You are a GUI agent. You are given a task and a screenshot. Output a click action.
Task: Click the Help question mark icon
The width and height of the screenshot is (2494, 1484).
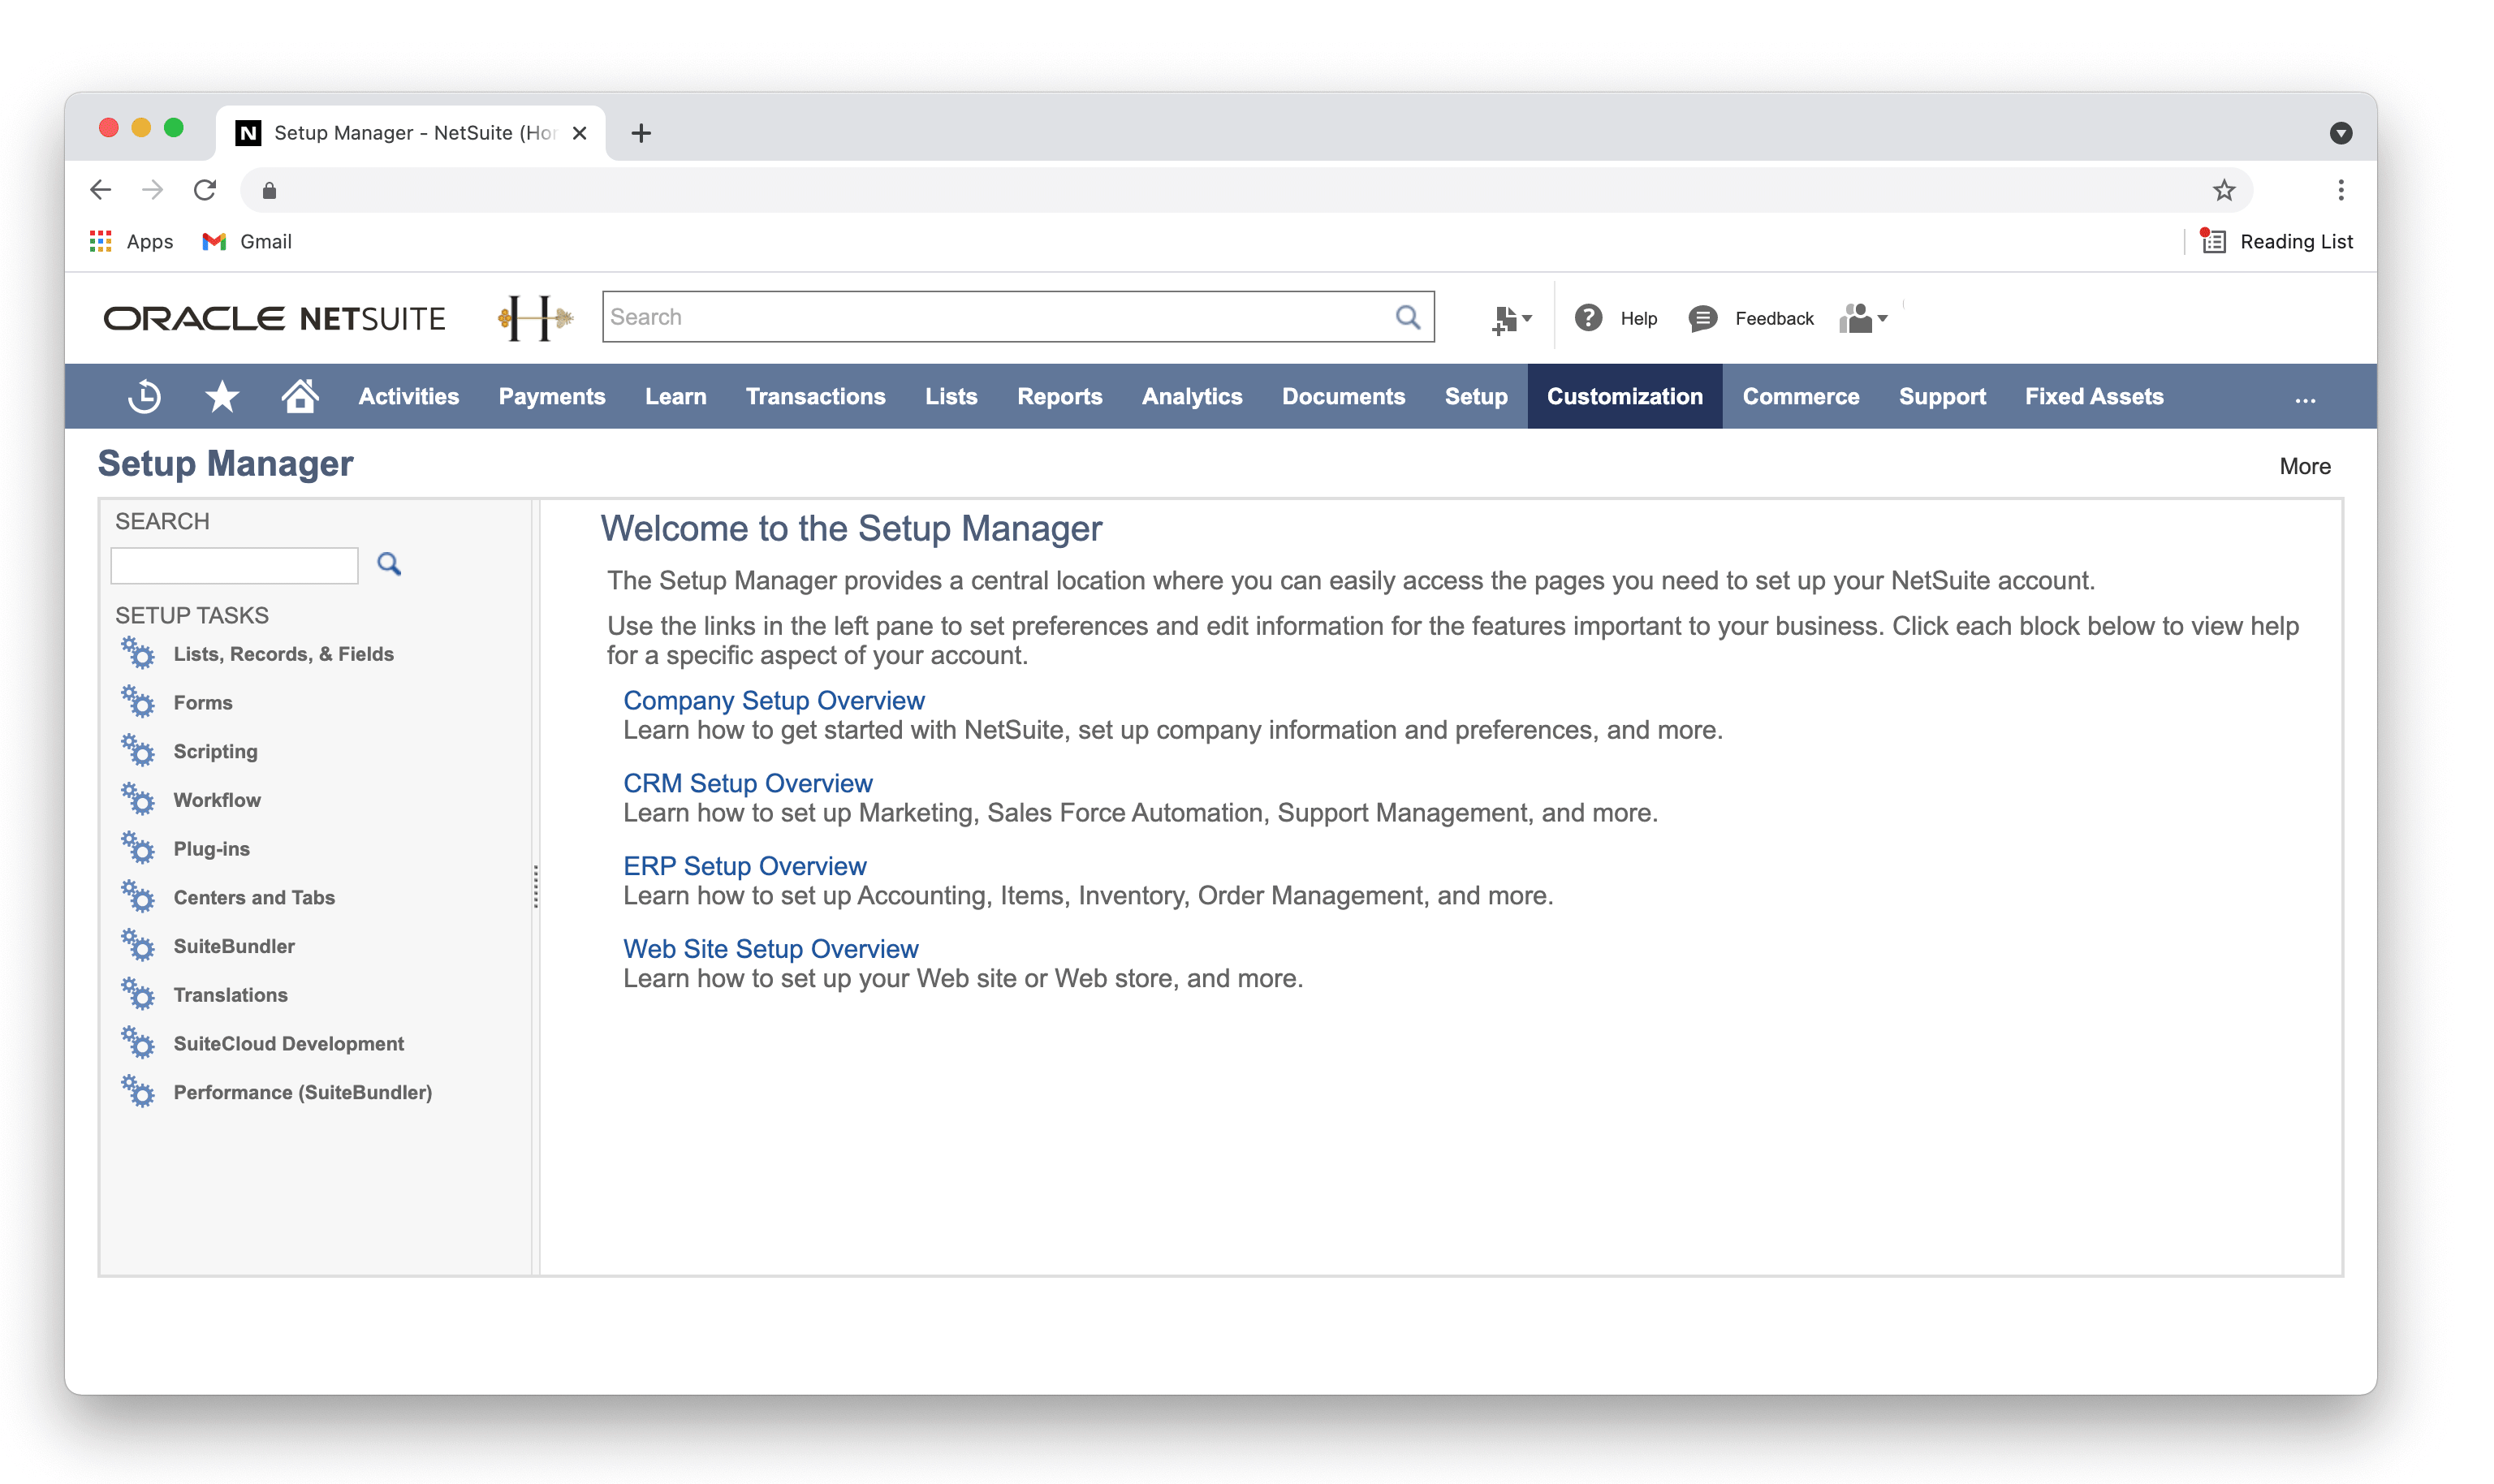(x=1588, y=318)
